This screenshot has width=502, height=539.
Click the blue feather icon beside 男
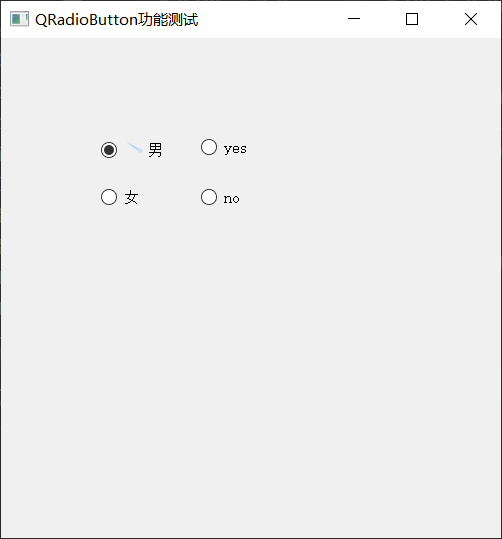[134, 147]
